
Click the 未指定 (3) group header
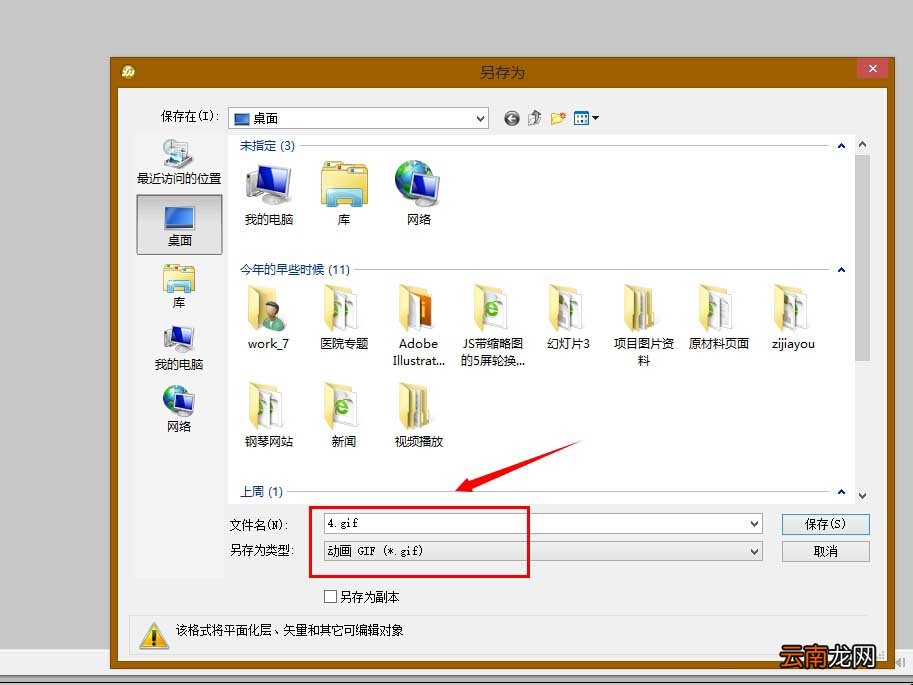267,146
